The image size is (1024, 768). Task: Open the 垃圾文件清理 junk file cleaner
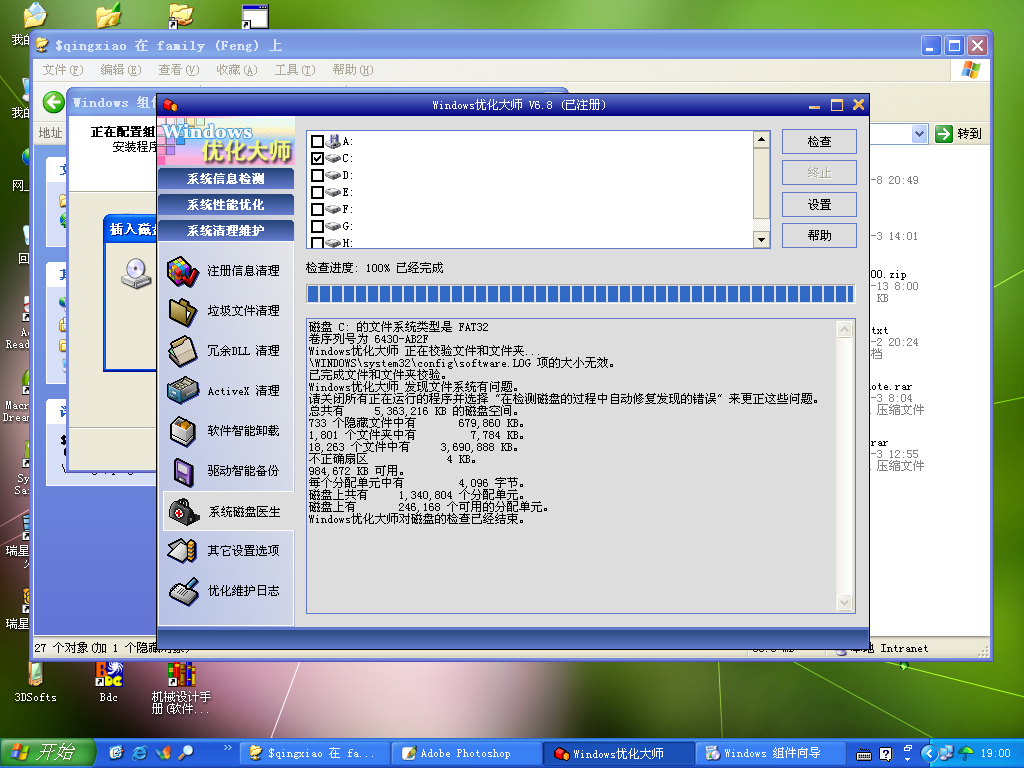point(225,311)
